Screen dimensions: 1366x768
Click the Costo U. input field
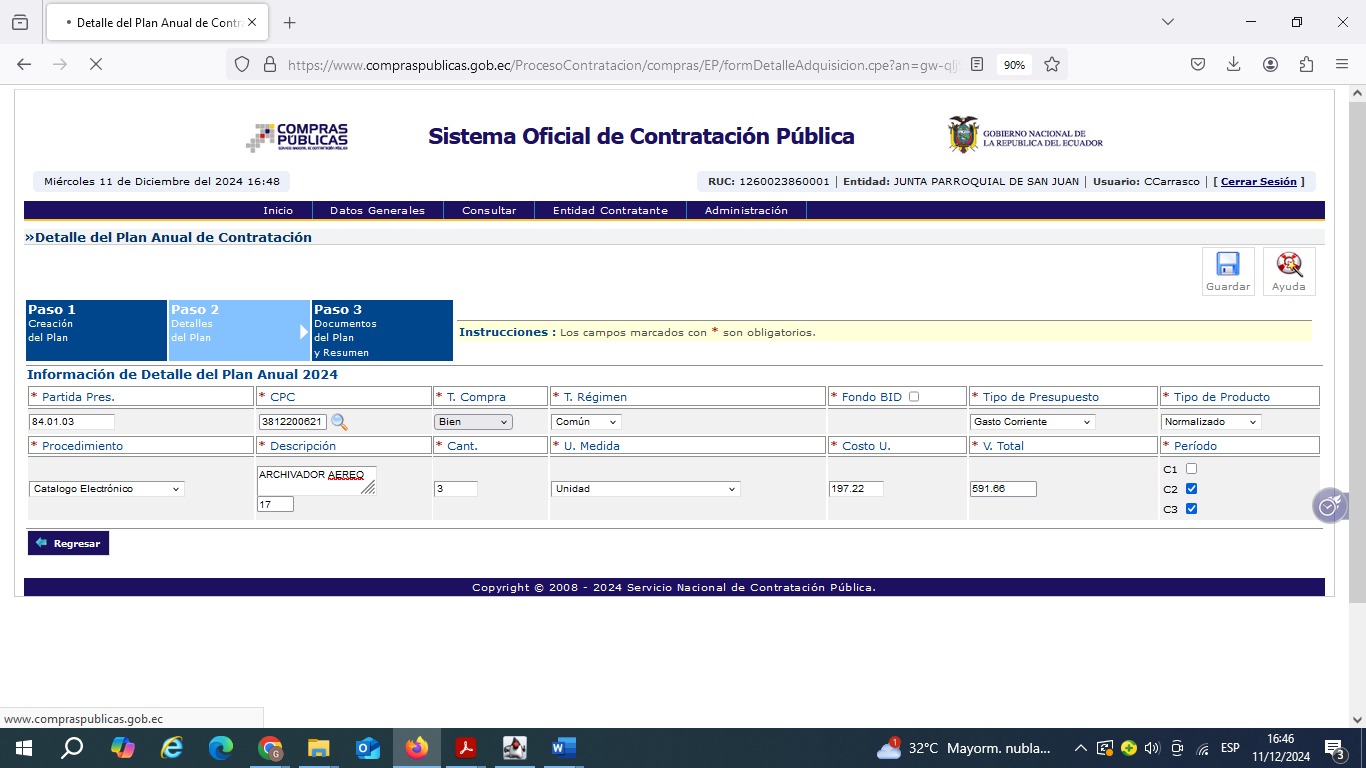point(856,489)
